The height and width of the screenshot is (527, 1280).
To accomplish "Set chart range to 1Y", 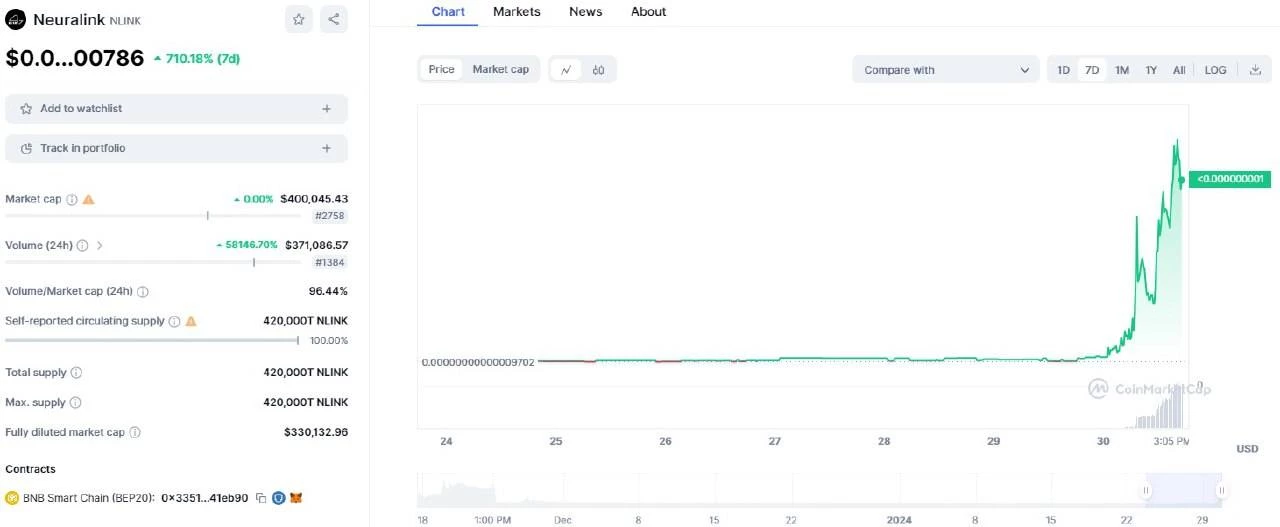I will pyautogui.click(x=1151, y=70).
